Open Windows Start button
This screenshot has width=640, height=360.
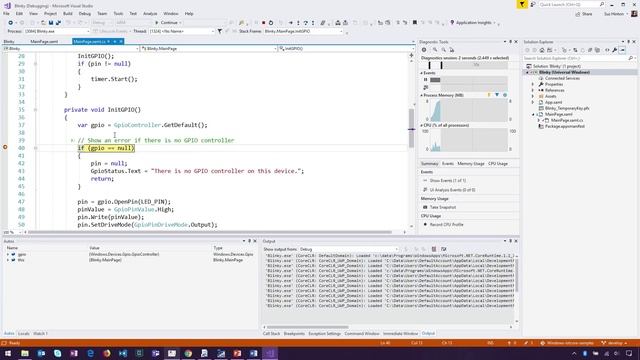pyautogui.click(x=8, y=353)
